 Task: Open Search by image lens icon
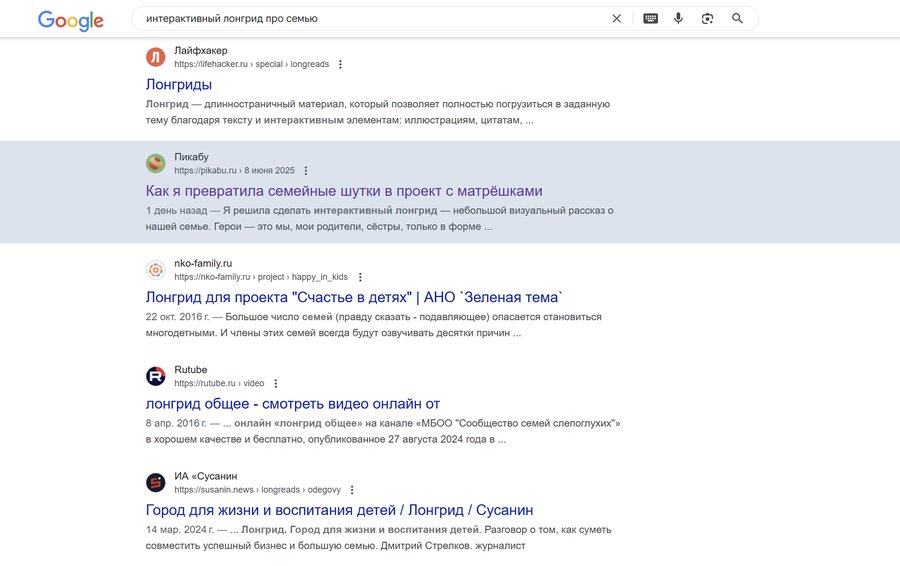click(707, 18)
